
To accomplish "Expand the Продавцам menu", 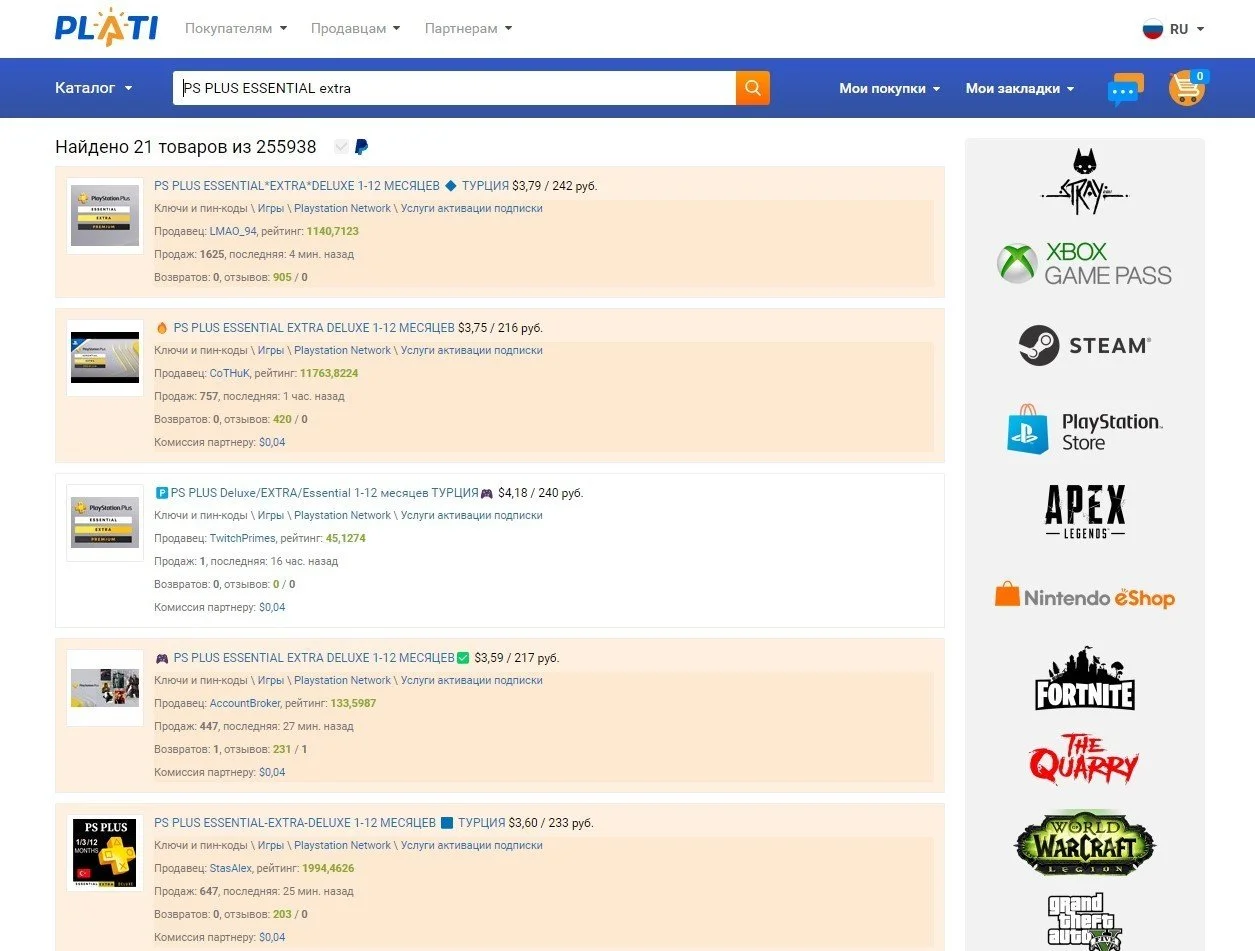I will 356,29.
